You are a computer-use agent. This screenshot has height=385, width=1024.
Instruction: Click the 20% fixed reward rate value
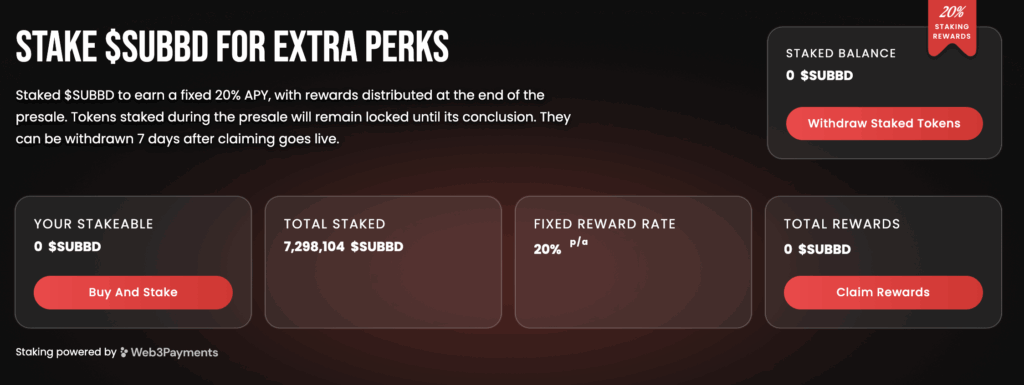[x=547, y=249]
